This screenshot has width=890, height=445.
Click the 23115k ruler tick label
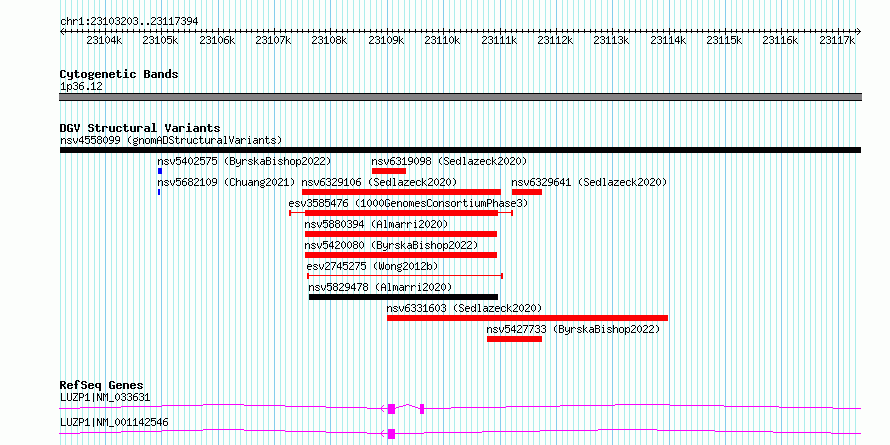[724, 40]
